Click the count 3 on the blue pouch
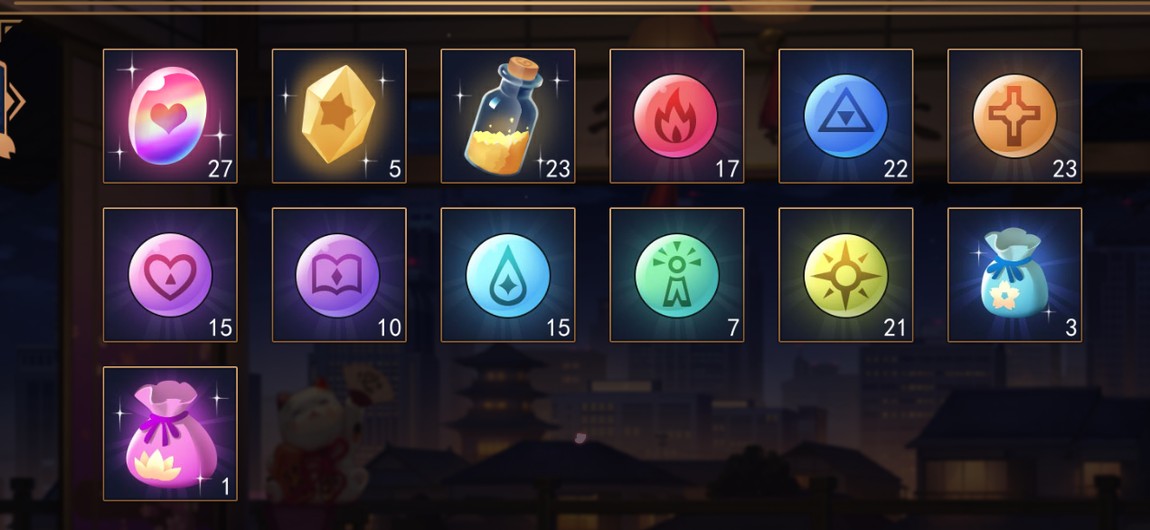Screen dimensions: 1150x530 (x=1071, y=328)
